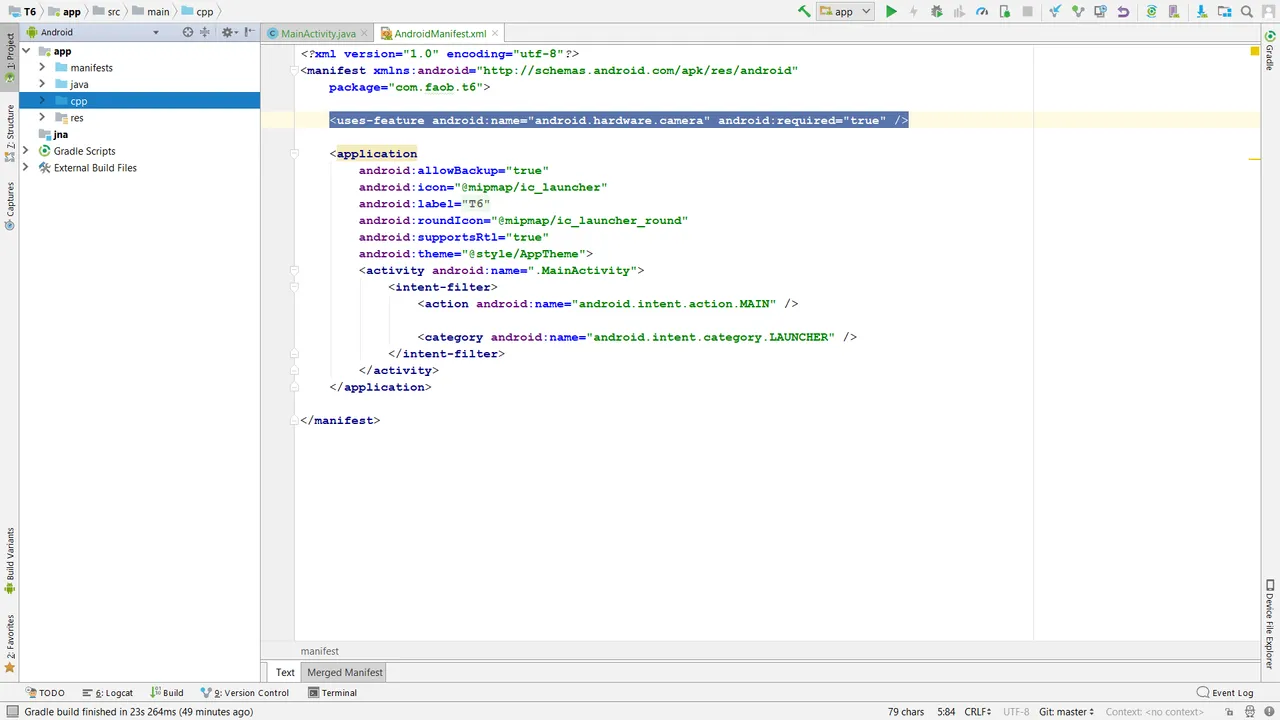Open the Build tool window
This screenshot has width=1280, height=720.
click(x=166, y=693)
